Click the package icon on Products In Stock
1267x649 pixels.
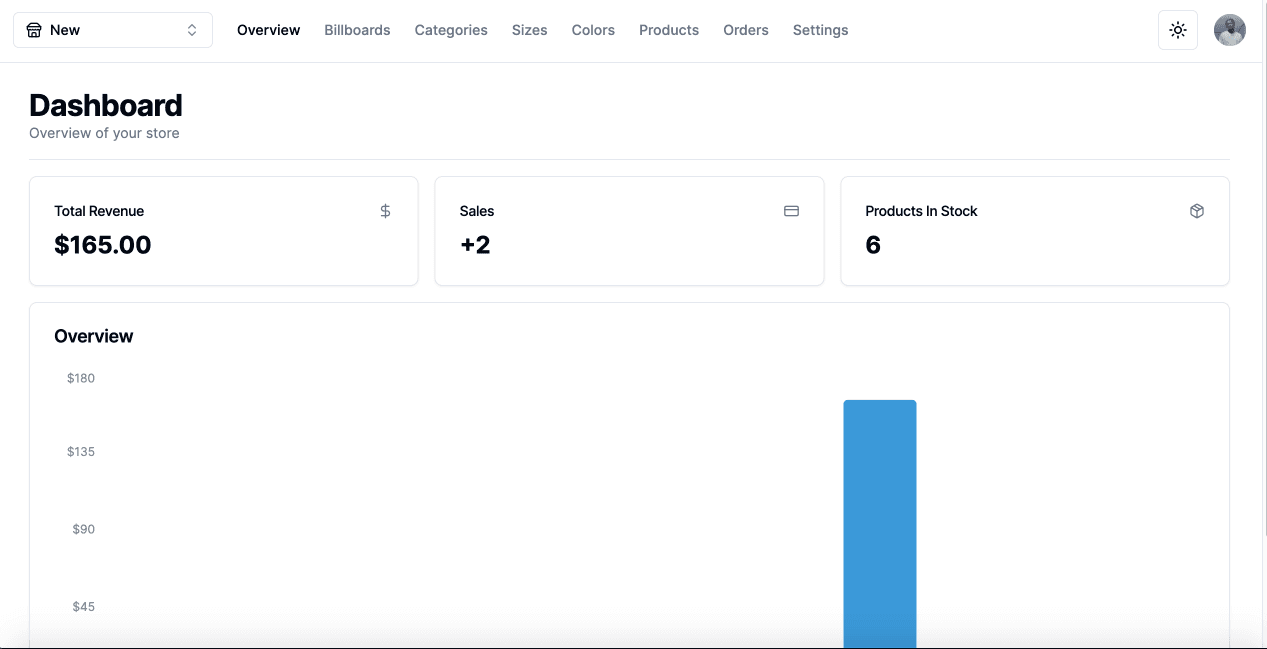tap(1196, 211)
